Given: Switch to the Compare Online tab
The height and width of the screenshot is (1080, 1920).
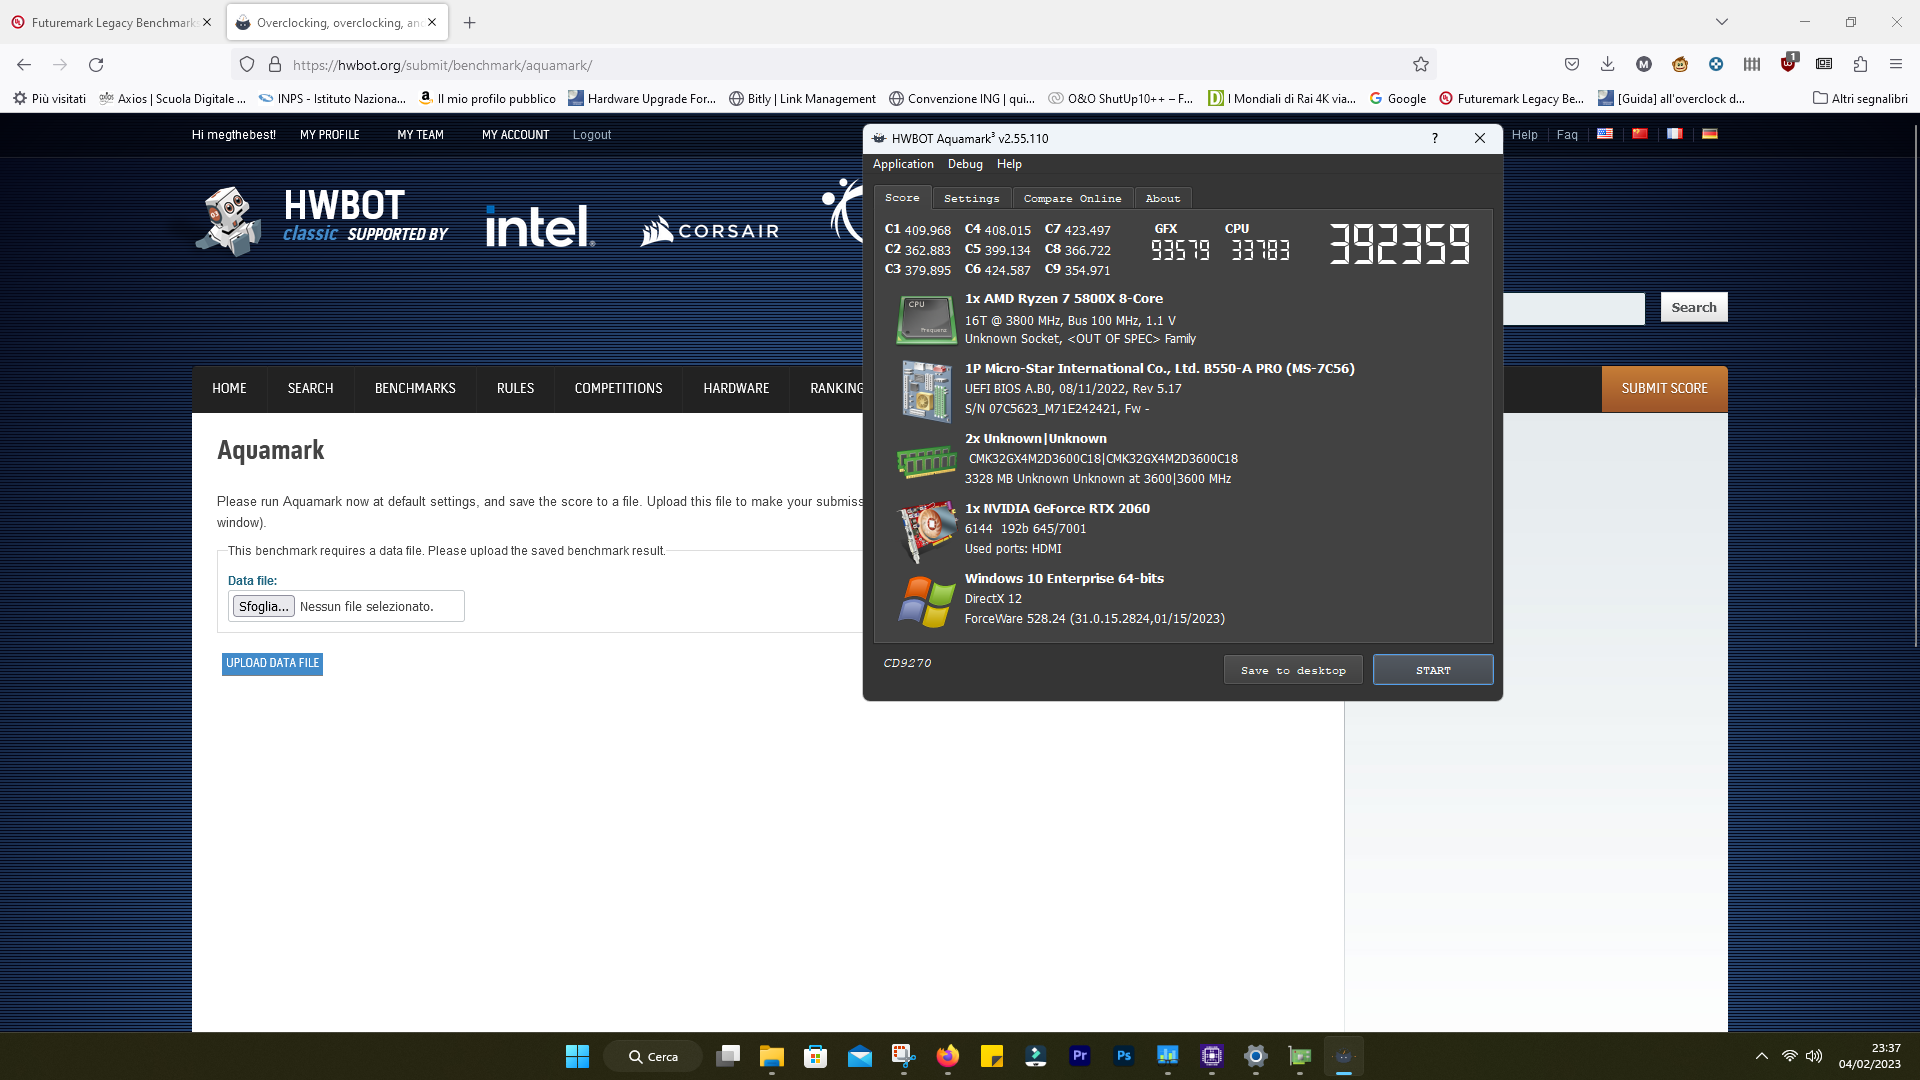Looking at the screenshot, I should pyautogui.click(x=1072, y=198).
